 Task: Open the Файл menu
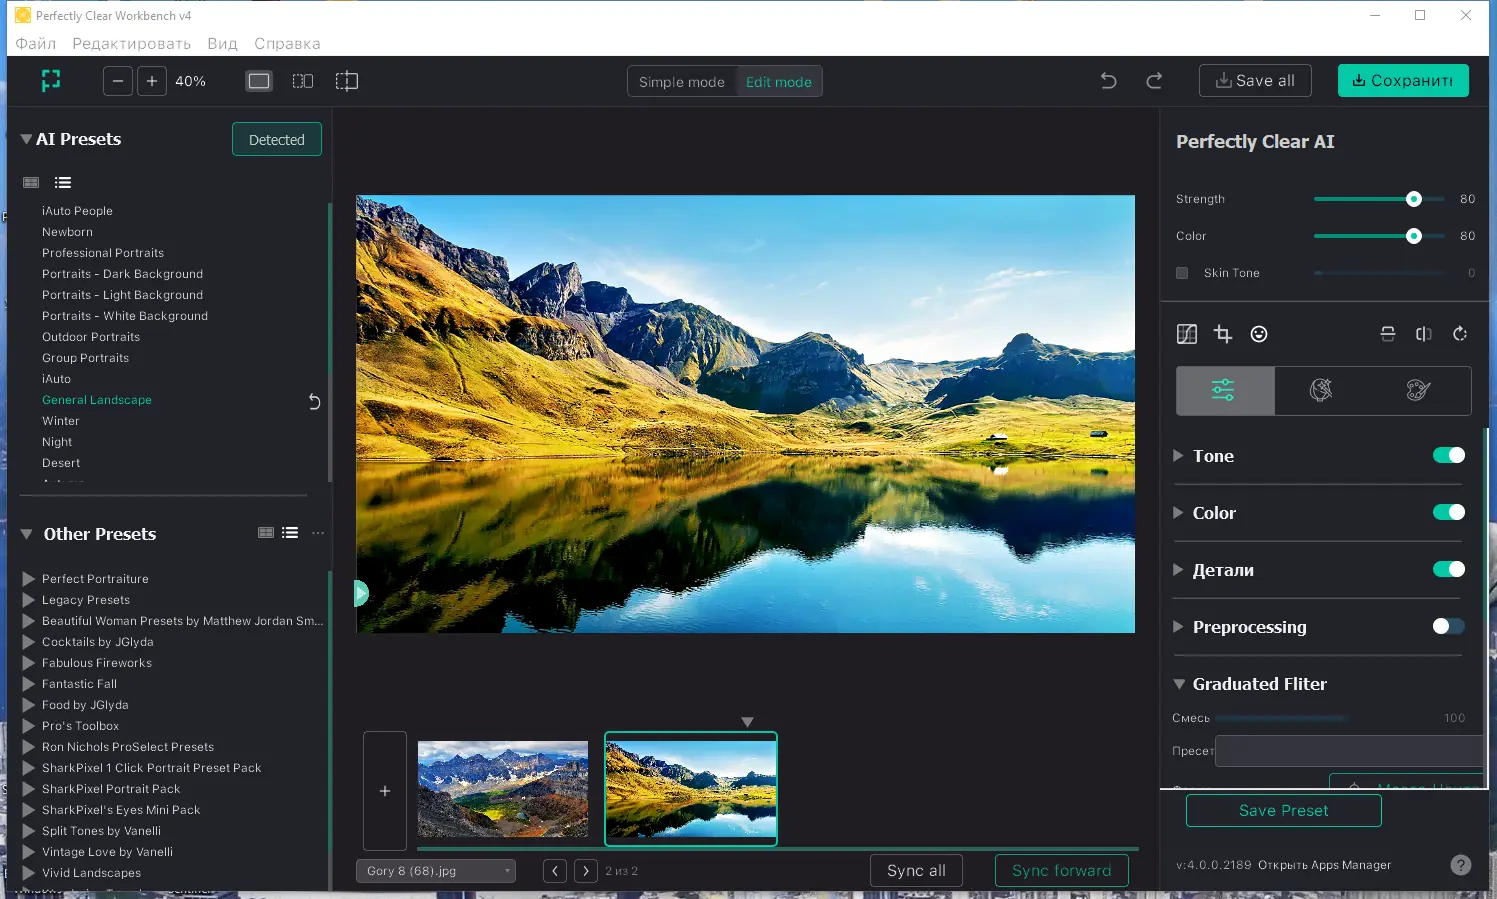[36, 44]
